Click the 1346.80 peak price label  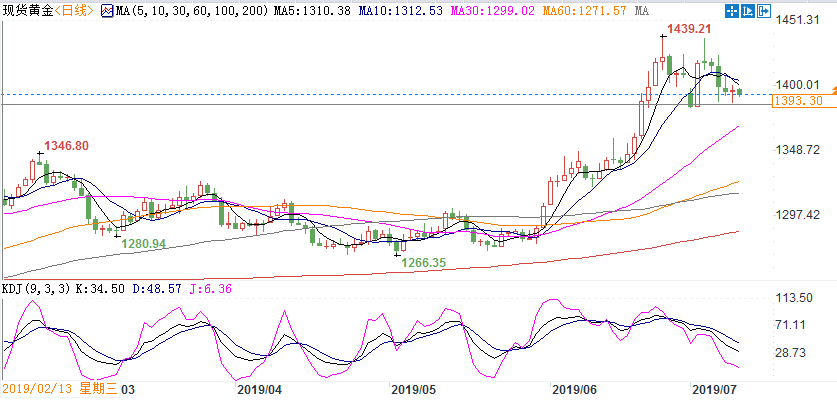click(66, 145)
